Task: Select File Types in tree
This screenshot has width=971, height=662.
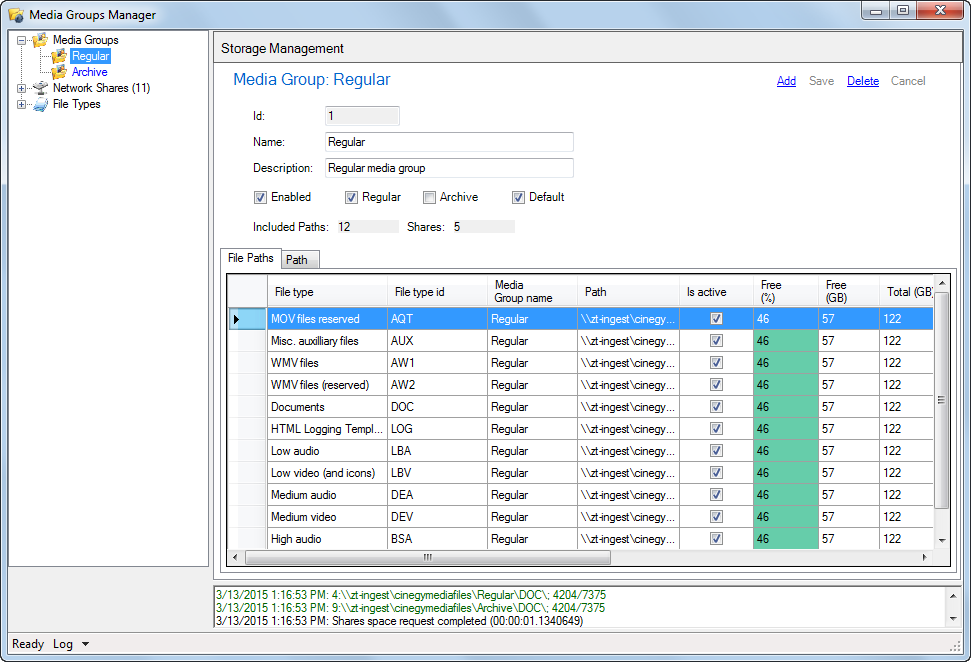Action: [x=77, y=104]
